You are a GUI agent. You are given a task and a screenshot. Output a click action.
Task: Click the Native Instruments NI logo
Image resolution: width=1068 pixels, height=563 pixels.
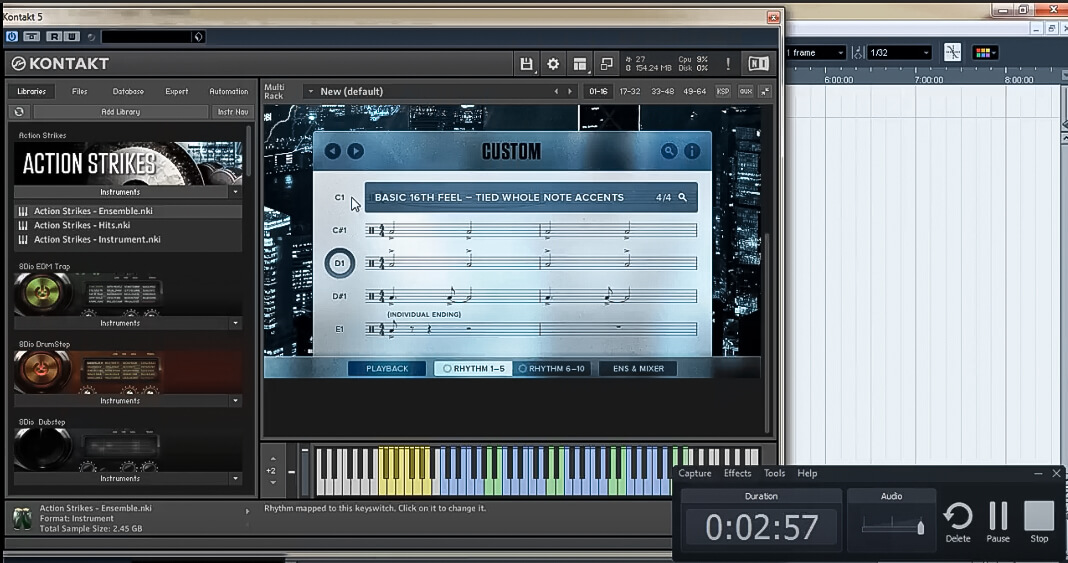[x=758, y=63]
